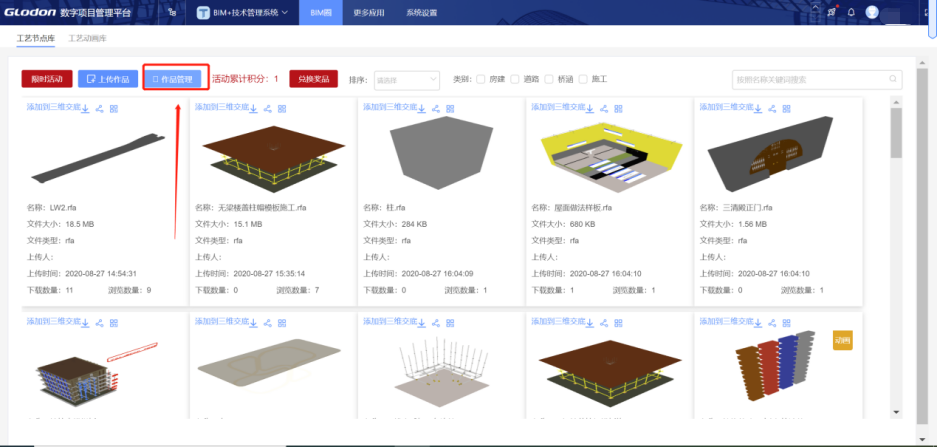The height and width of the screenshot is (447, 937).
Task: Switch to the 工艺动画库 tab
Action: click(87, 38)
